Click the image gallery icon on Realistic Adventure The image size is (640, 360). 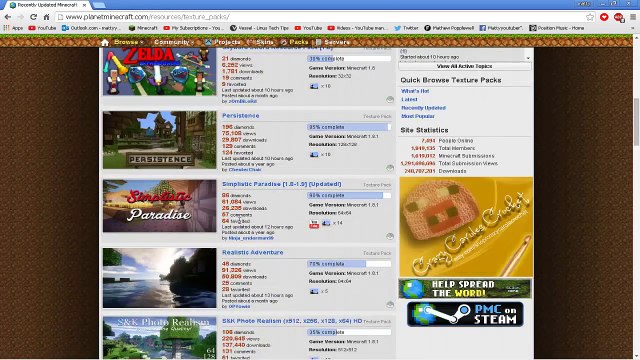click(314, 291)
